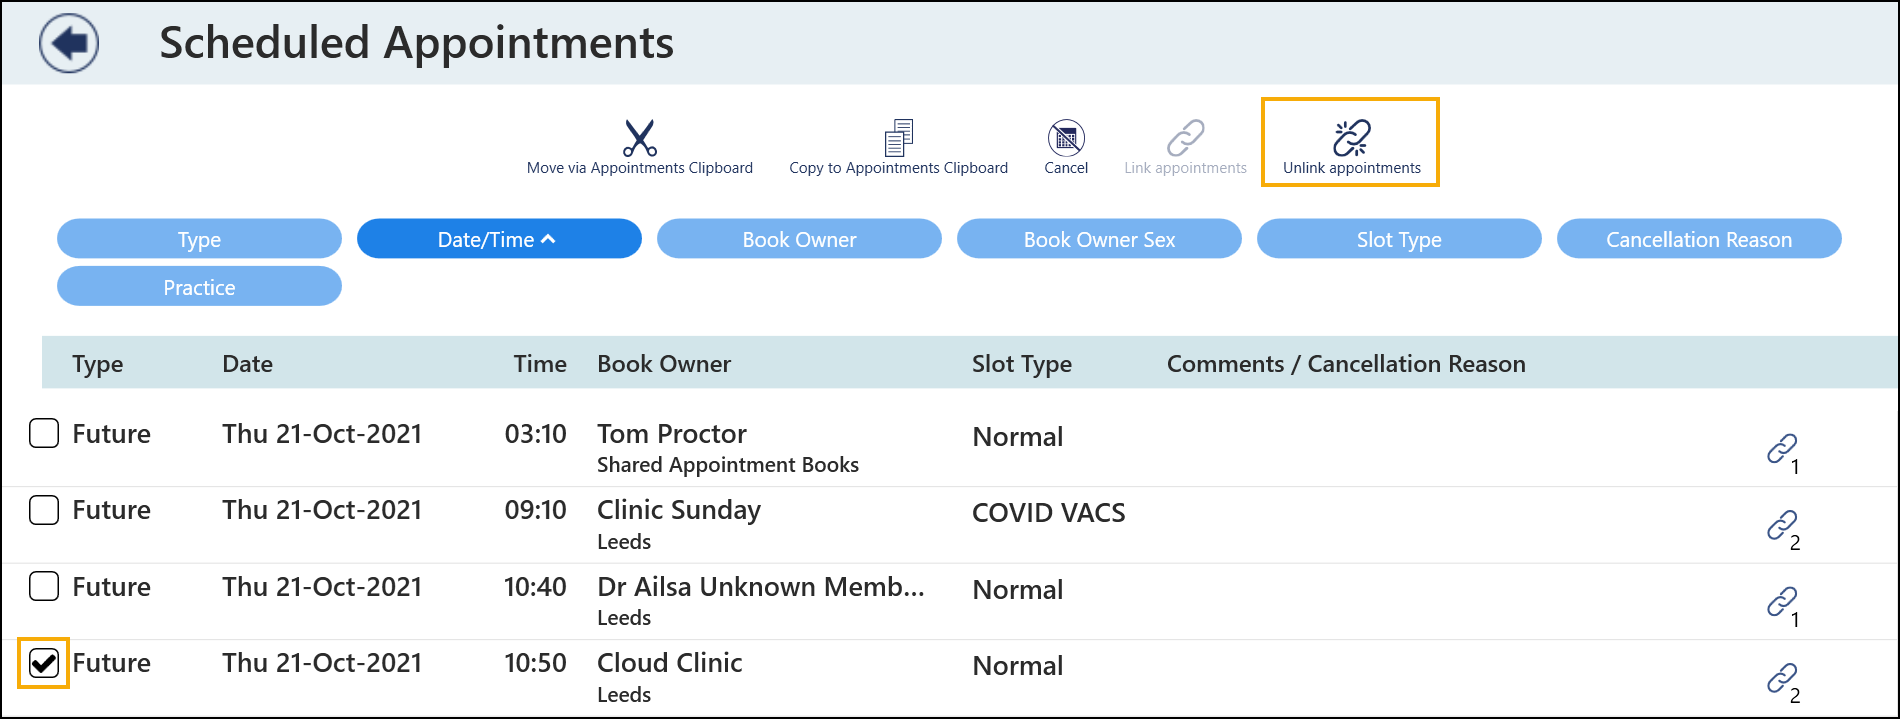Click Copy to Appointments Clipboard icon
The width and height of the screenshot is (1900, 719).
click(x=898, y=138)
